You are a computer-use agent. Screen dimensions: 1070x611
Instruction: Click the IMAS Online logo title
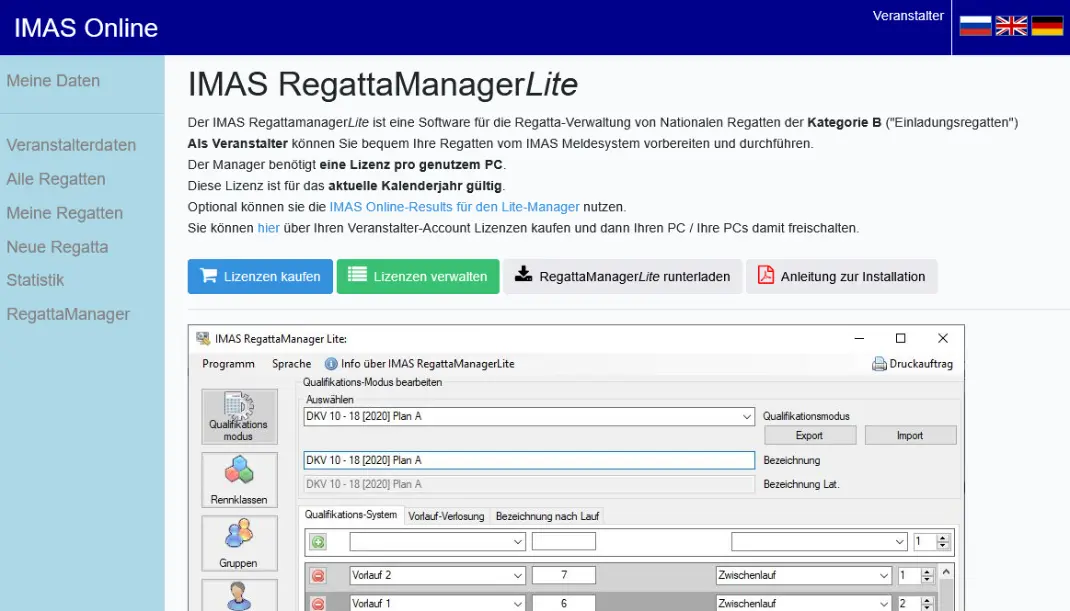pos(86,28)
